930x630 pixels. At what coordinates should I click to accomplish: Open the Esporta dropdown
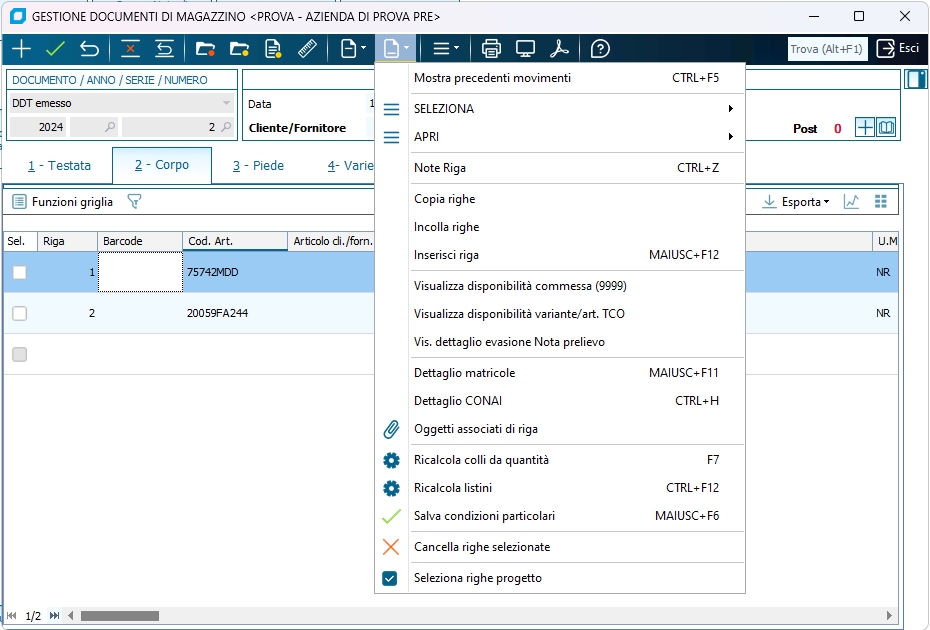click(796, 202)
